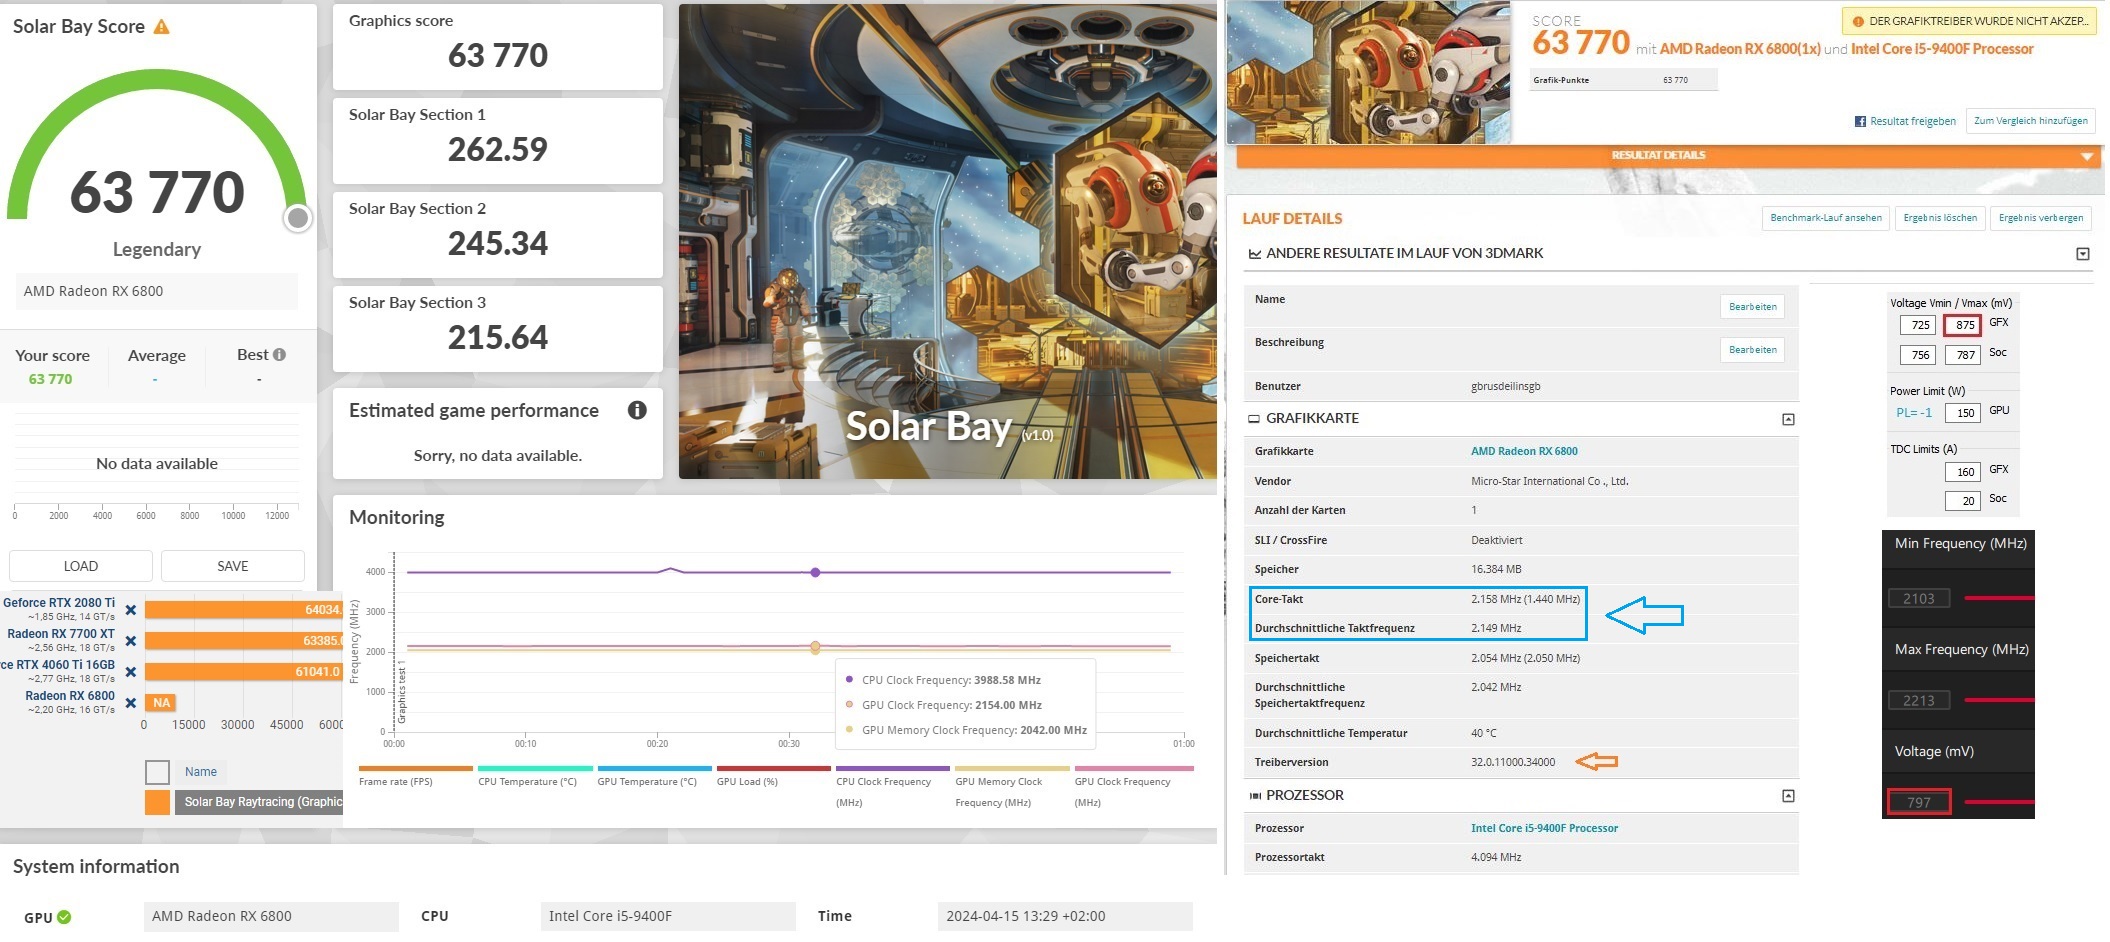Click Zum Vergleich hinzufügen button
Viewport: 2110px width, 942px height.
point(2030,121)
